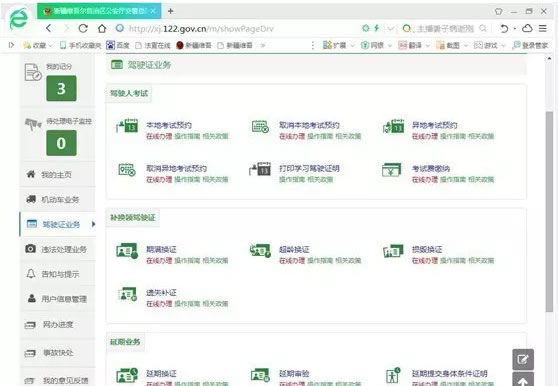
Task: Go to the browser home page icon
Action: (102, 28)
